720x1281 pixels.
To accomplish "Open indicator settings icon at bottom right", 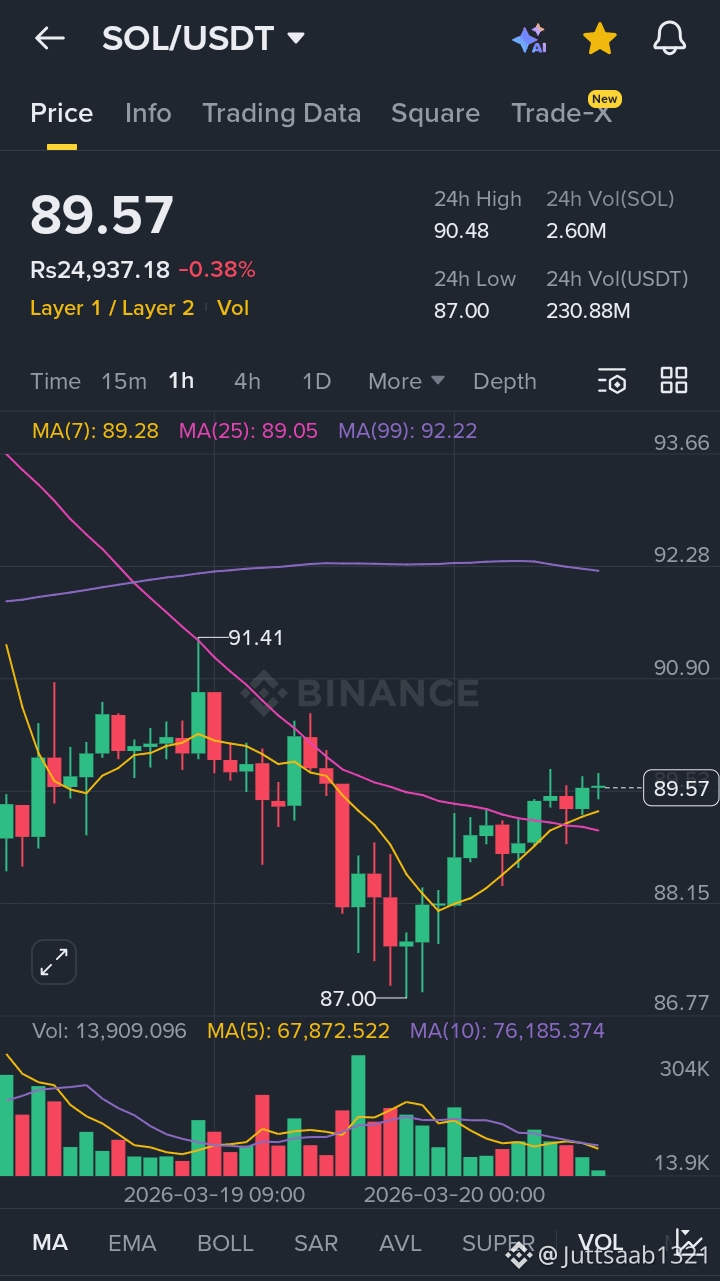I will click(x=688, y=1243).
